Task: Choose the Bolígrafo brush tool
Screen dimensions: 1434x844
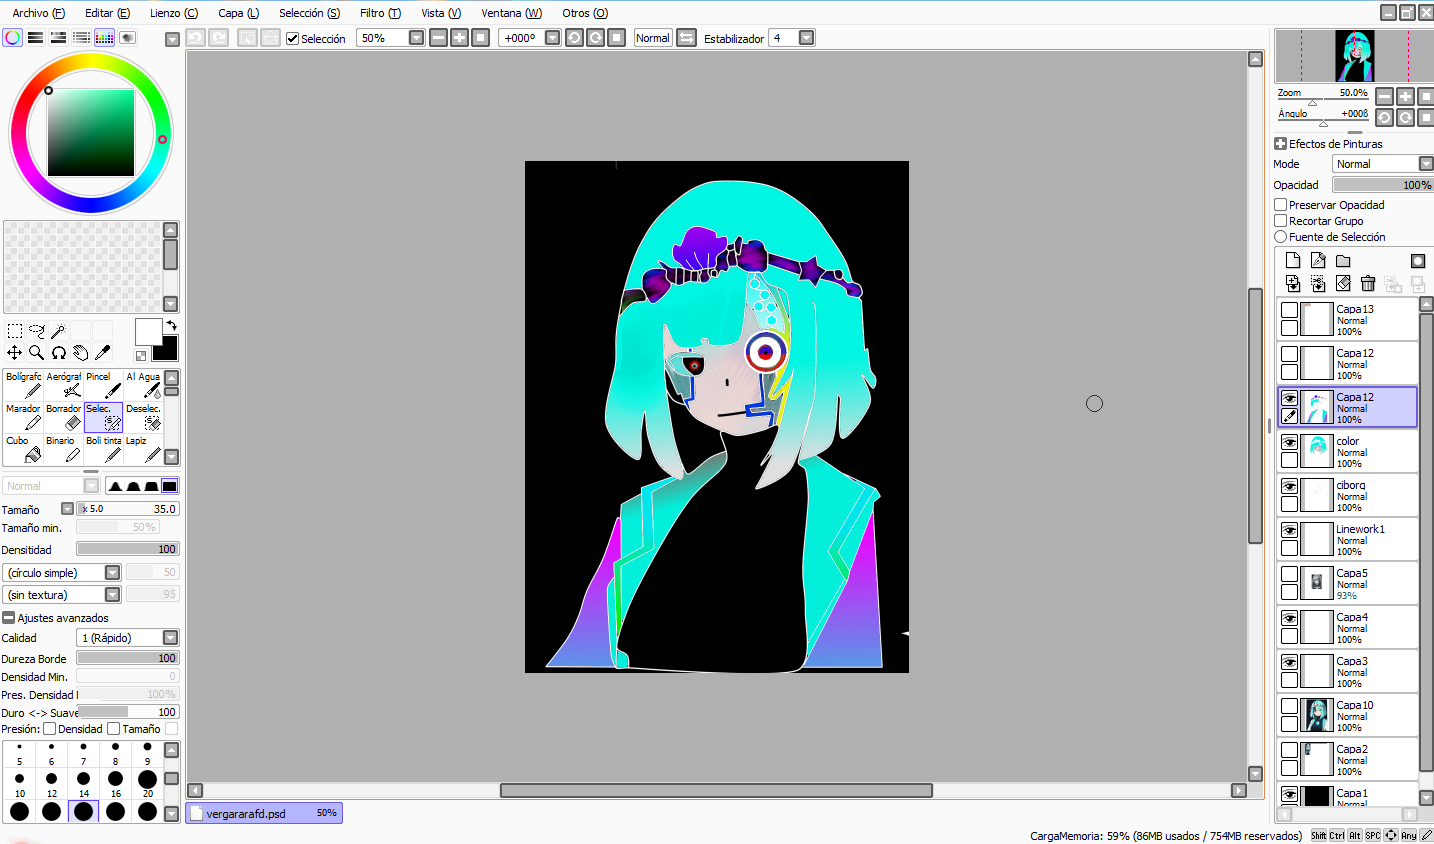Action: (23, 385)
